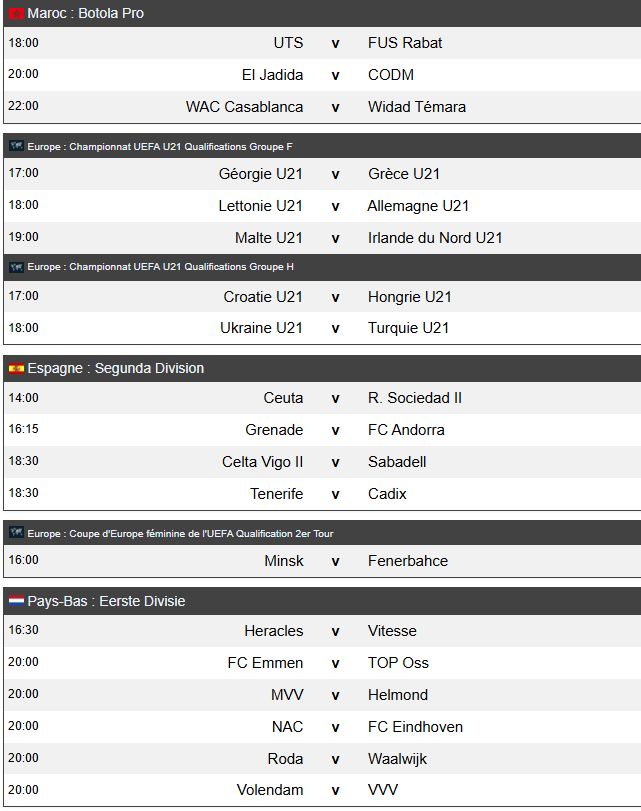641x811 pixels.
Task: Open the Volendam v VVV match
Action: pos(322,790)
